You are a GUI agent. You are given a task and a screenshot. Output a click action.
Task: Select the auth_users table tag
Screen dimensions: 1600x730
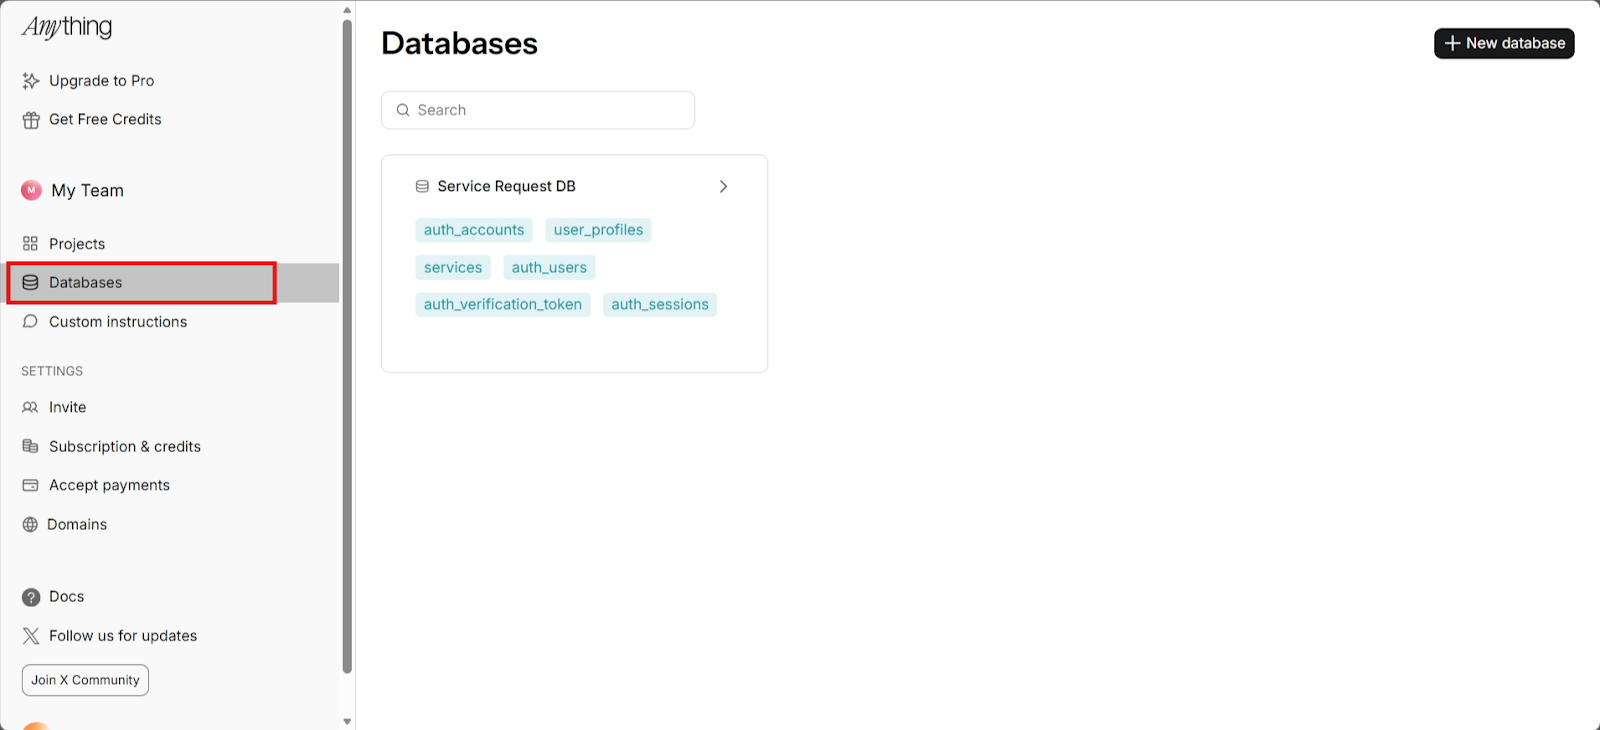point(549,267)
